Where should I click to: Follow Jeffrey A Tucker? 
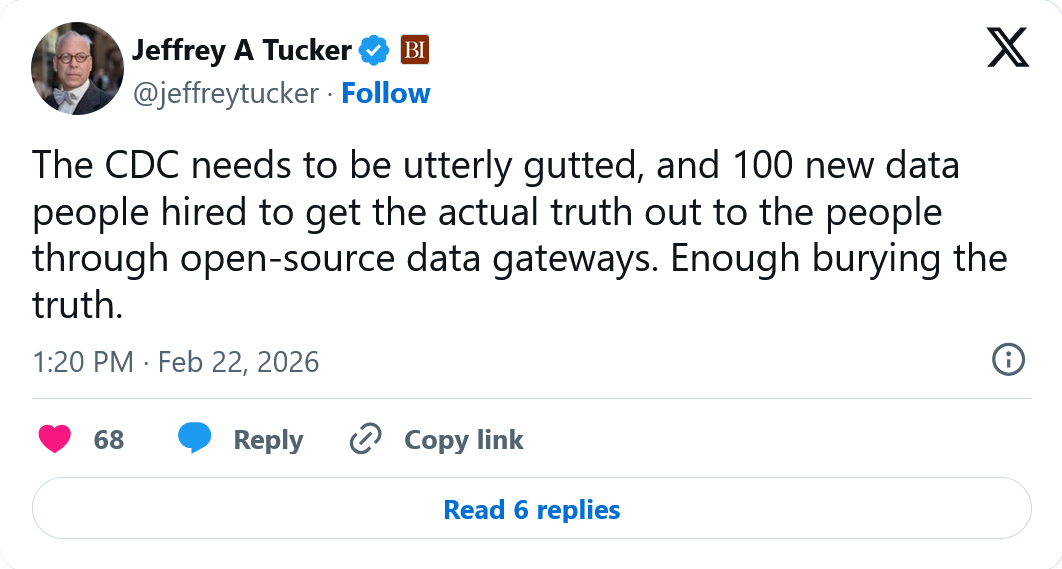pos(386,93)
